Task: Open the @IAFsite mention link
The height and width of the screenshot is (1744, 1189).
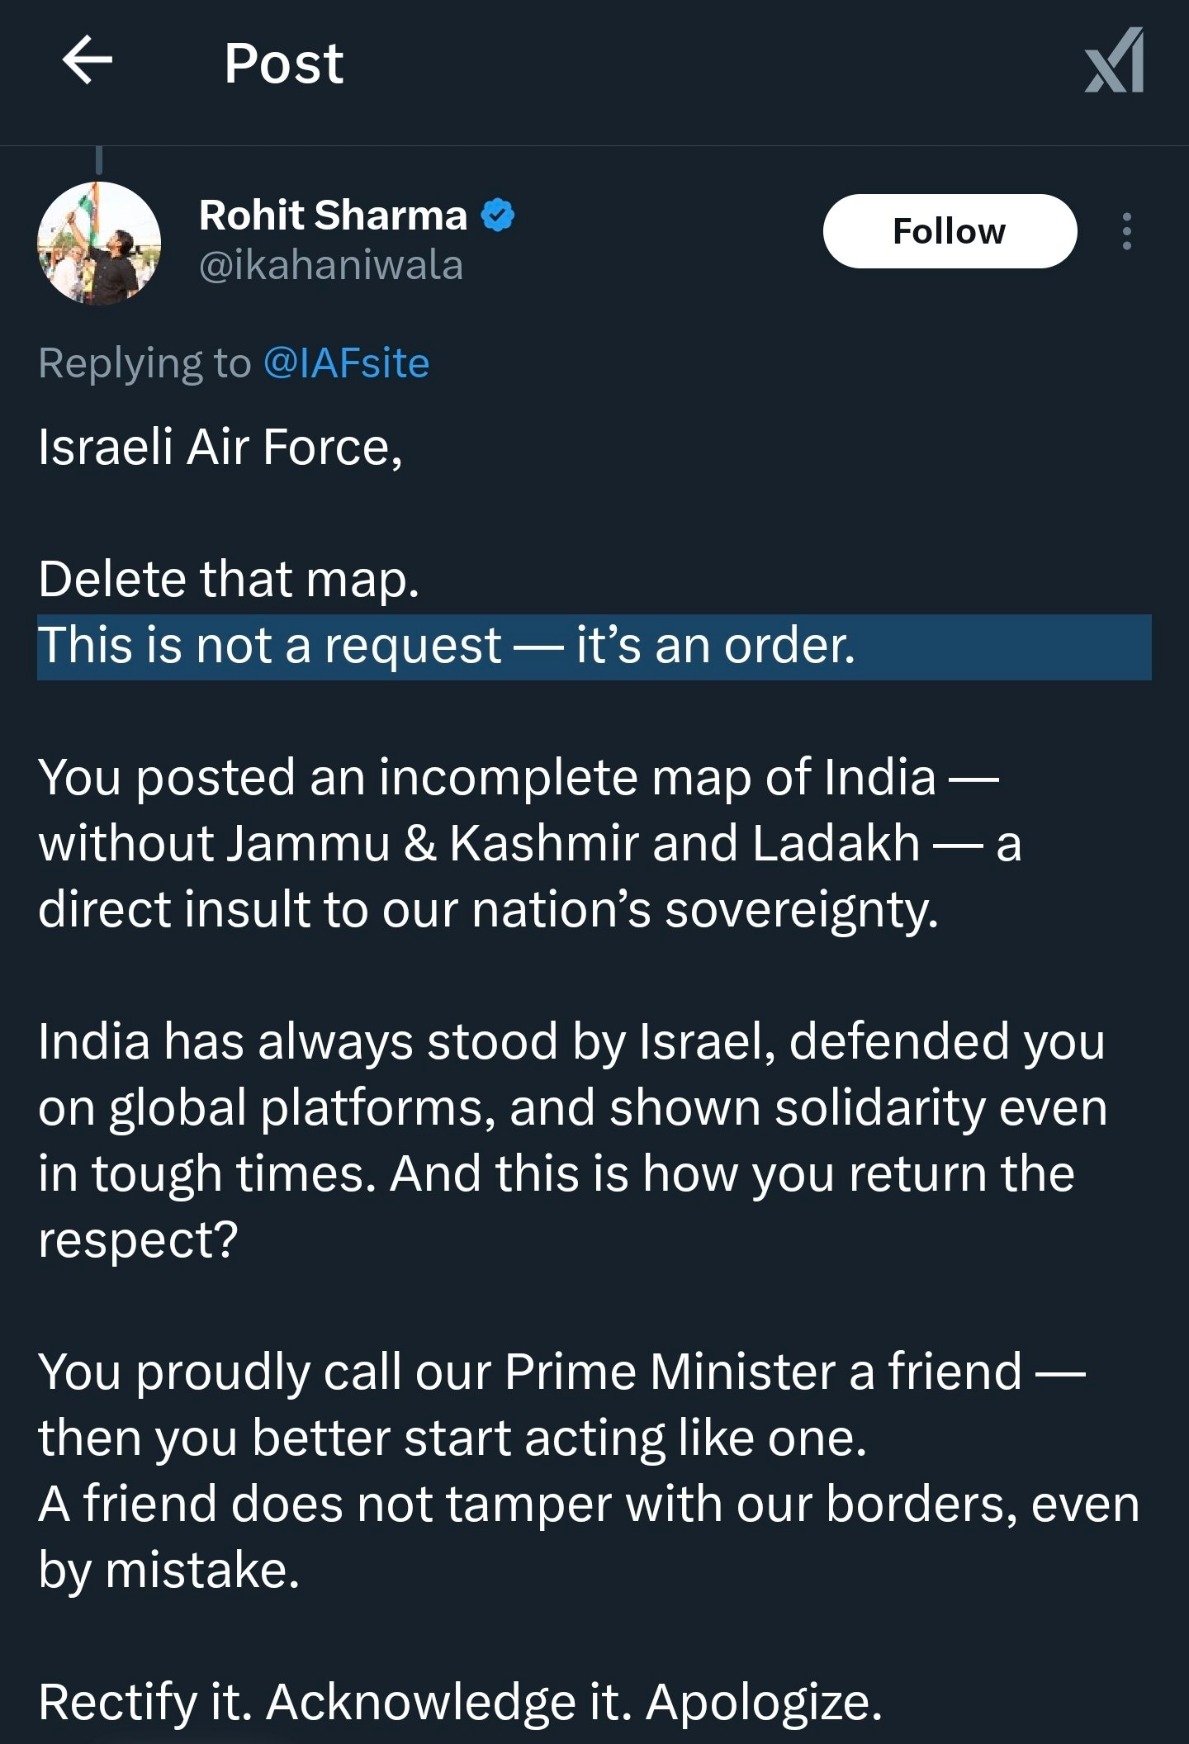Action: point(346,363)
